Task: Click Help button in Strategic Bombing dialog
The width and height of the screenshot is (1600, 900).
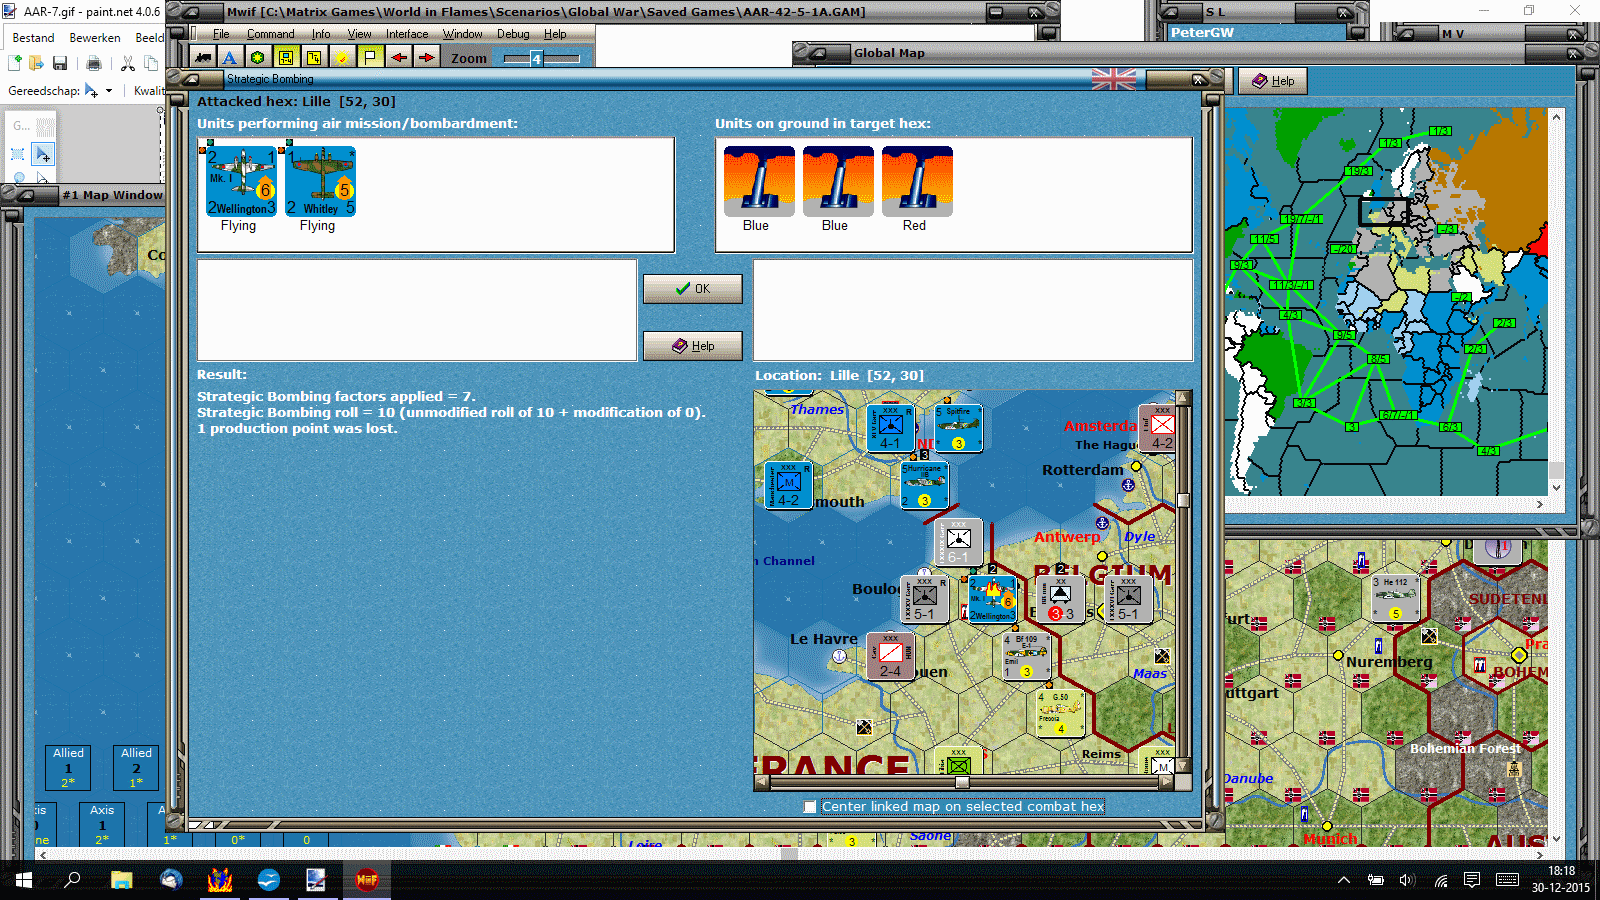Action: pyautogui.click(x=693, y=346)
